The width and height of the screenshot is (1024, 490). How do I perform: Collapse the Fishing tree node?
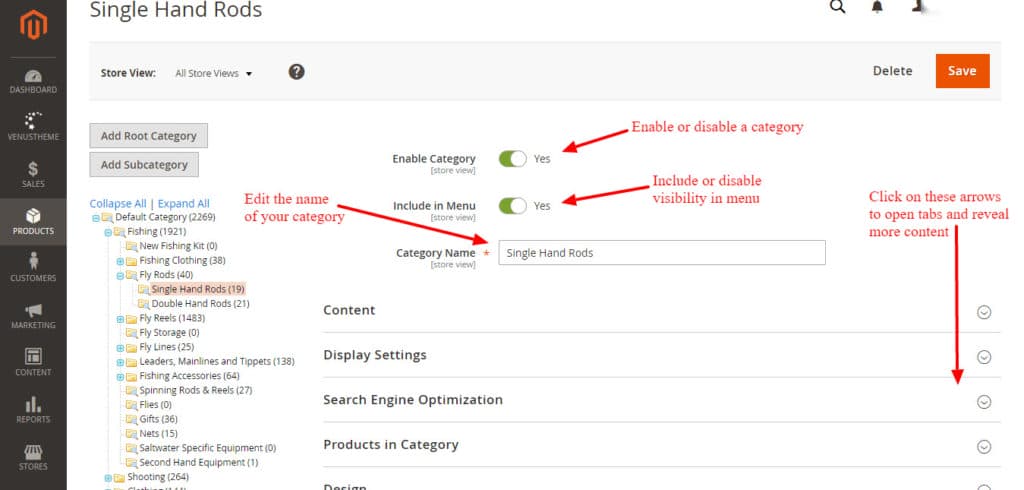108,232
